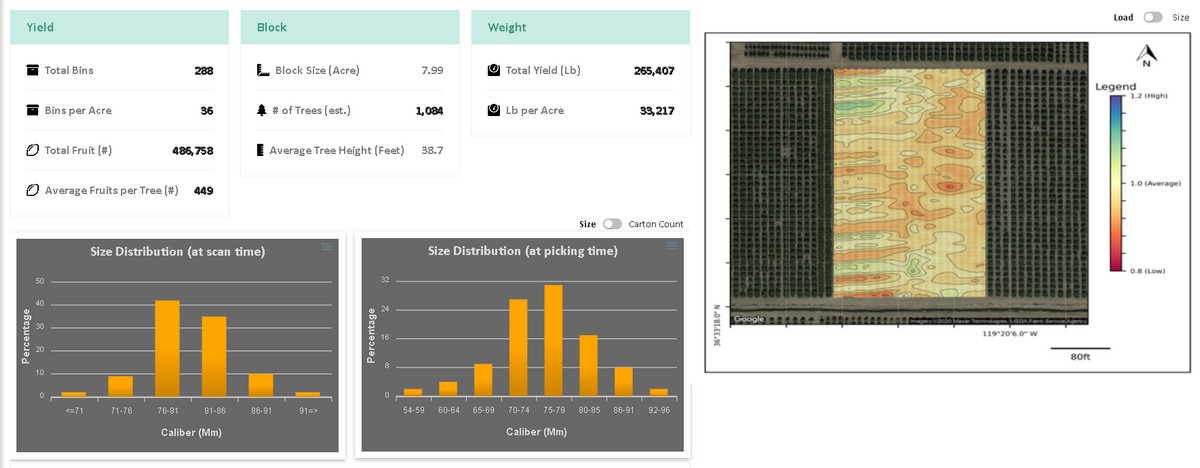This screenshot has width=1200, height=468.
Task: Click the Total Fruit leaf icon
Action: point(32,150)
